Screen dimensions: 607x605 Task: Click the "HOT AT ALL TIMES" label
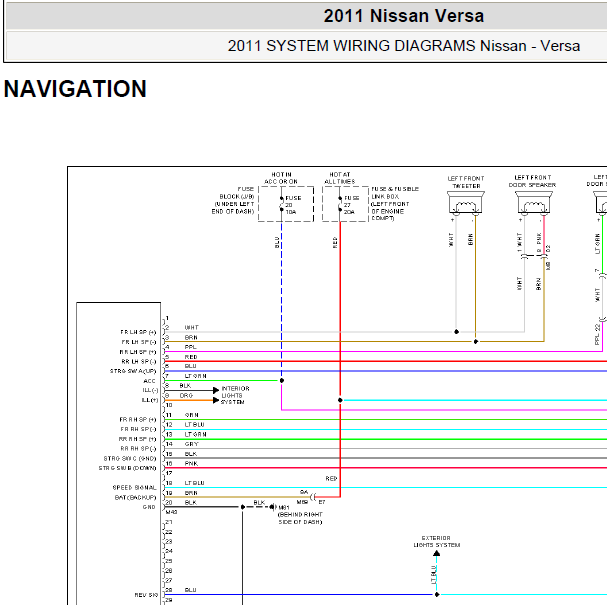[340, 178]
